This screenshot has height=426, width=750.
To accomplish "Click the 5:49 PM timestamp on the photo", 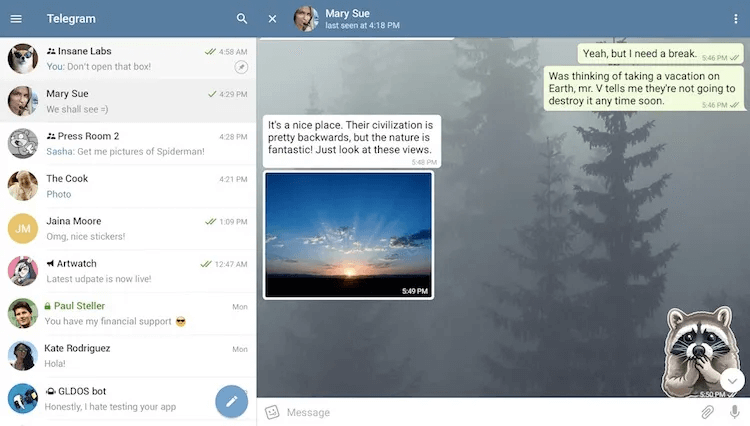I will click(415, 291).
